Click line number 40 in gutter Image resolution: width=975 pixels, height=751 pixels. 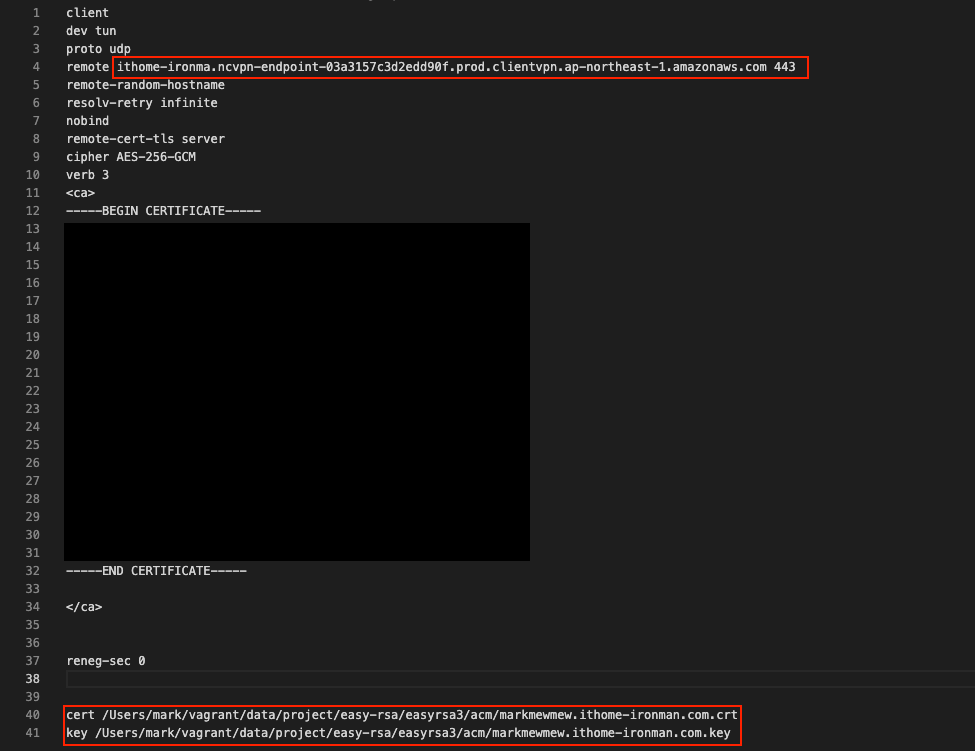(32, 715)
